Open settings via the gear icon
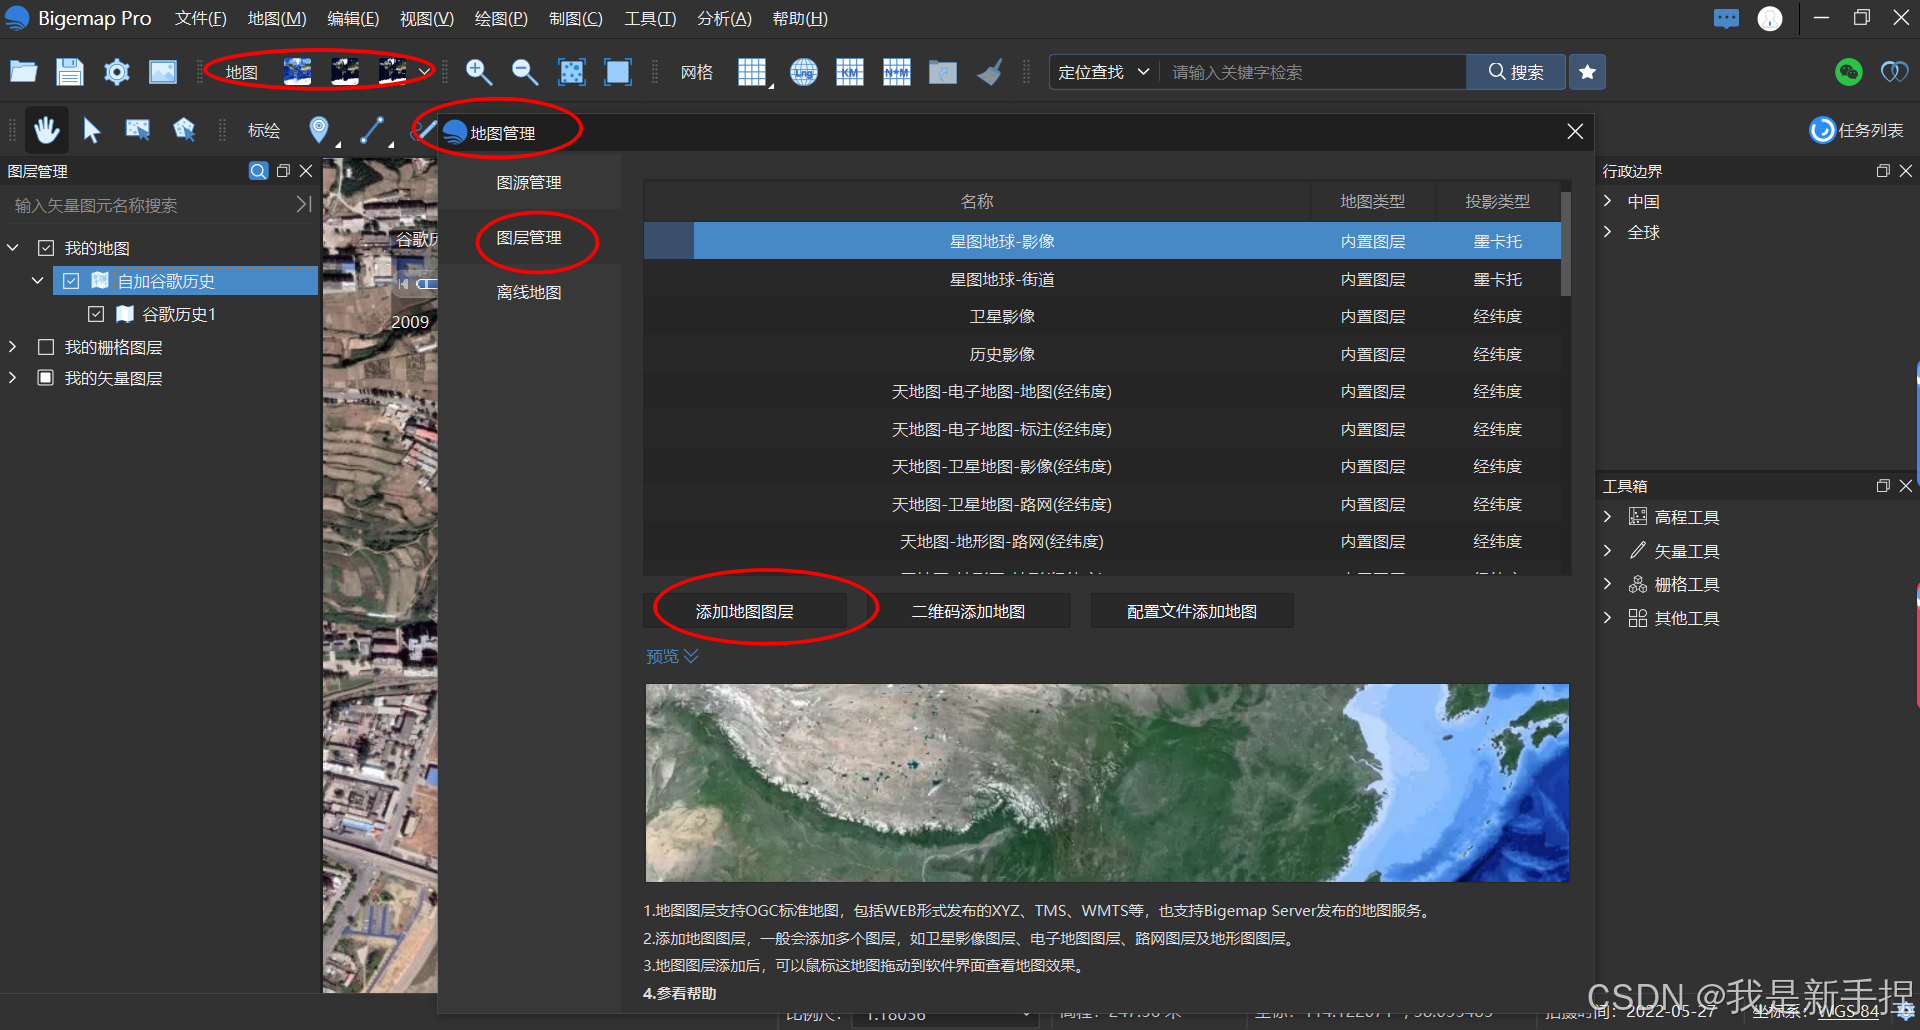The height and width of the screenshot is (1030, 1920). [117, 71]
